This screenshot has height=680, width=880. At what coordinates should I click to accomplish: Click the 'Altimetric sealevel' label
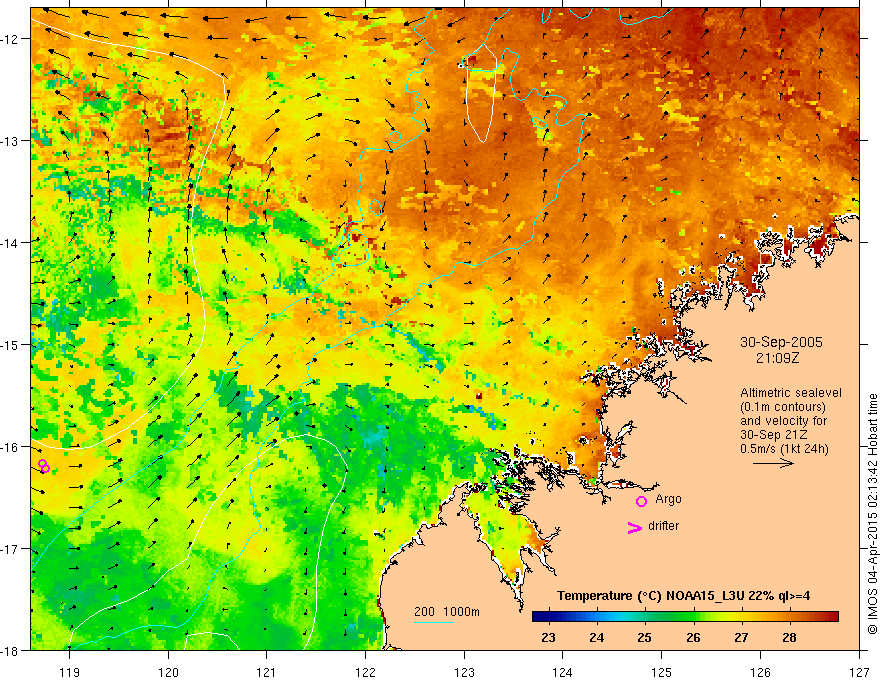791,393
